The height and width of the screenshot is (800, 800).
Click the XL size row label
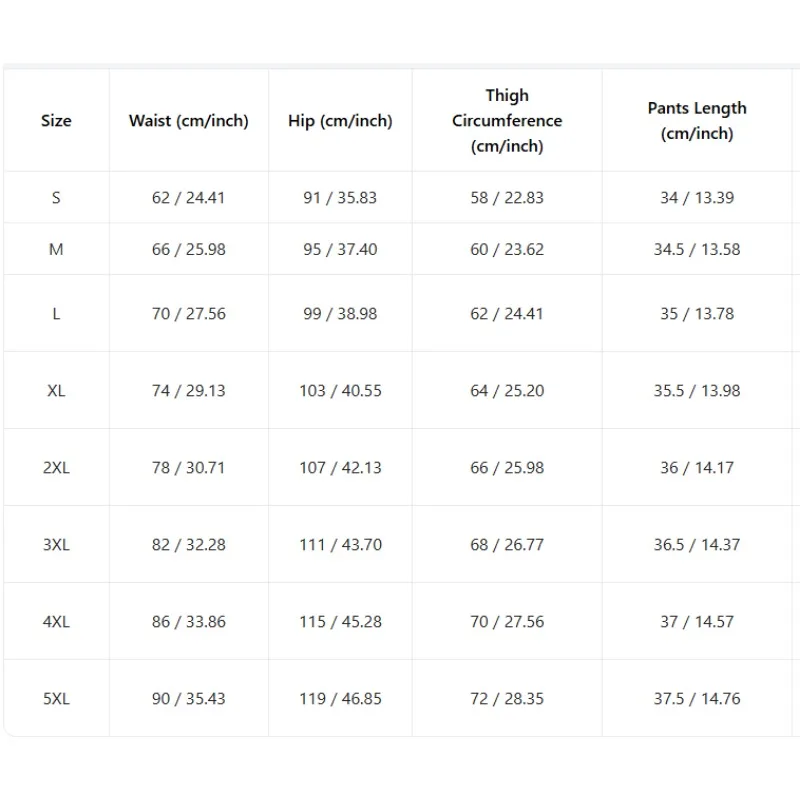[x=56, y=391]
